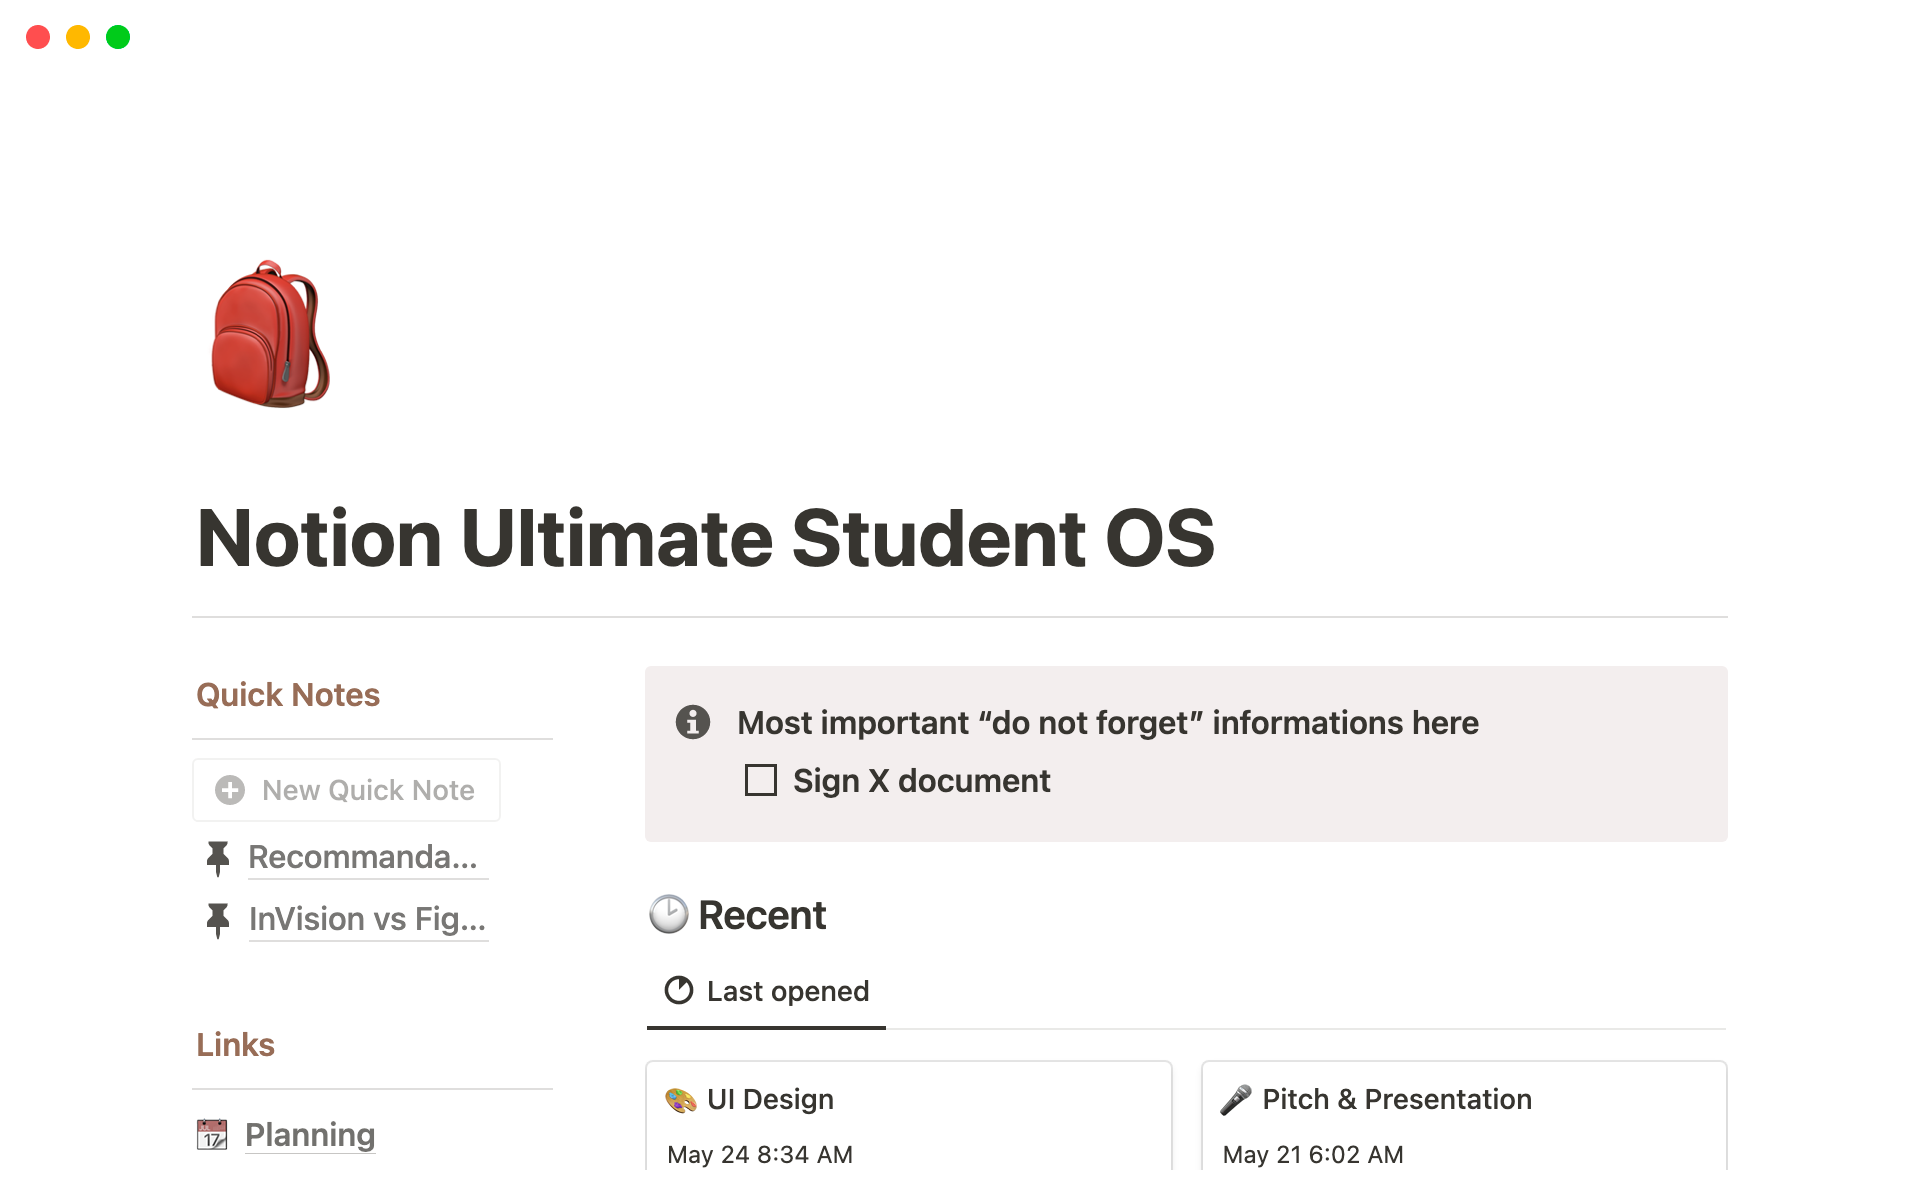Click the plus icon in New Quick Note
The width and height of the screenshot is (1920, 1200).
coord(230,790)
